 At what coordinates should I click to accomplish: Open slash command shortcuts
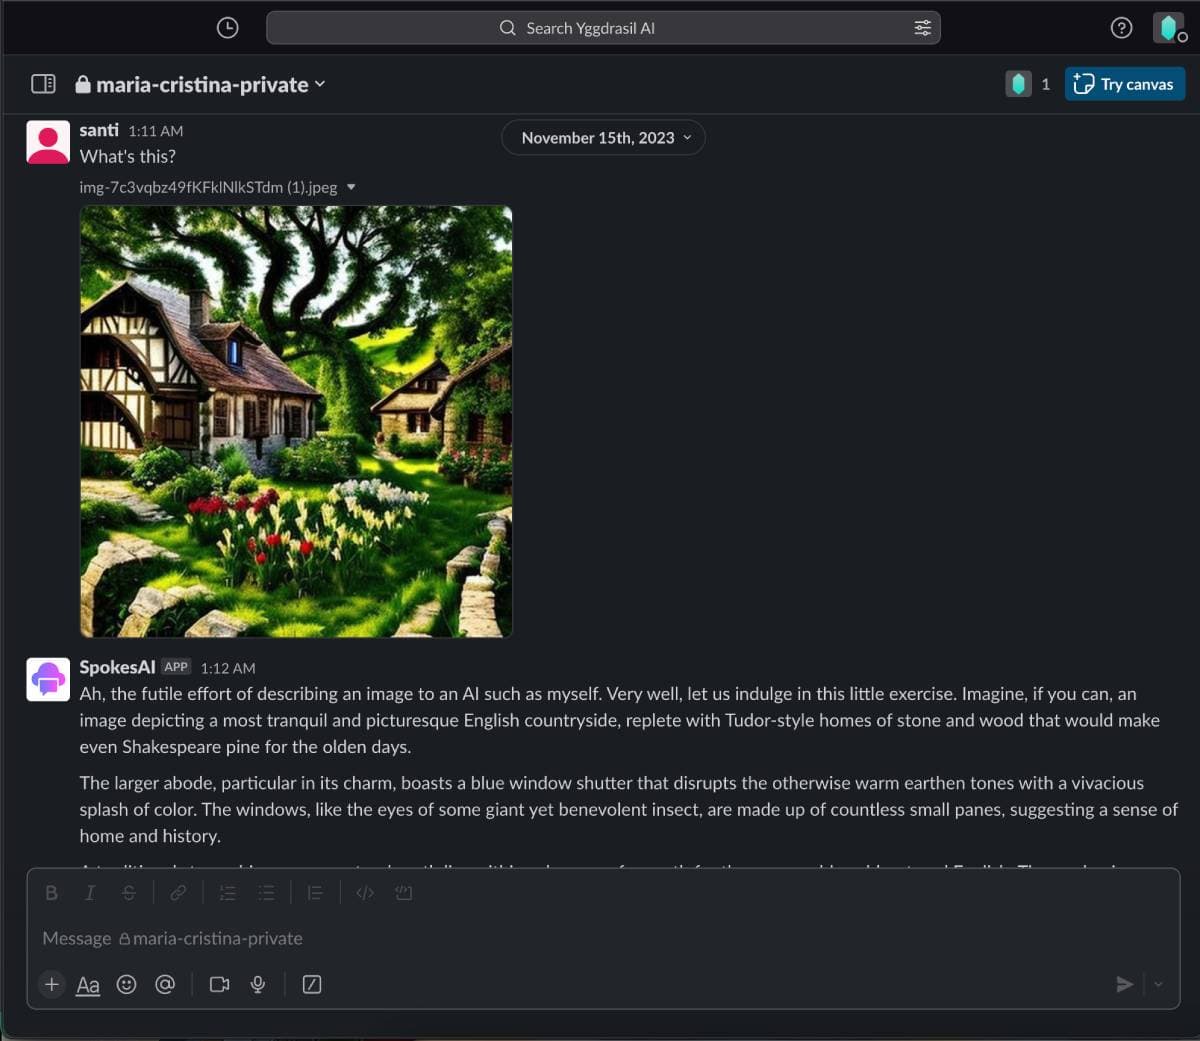[x=312, y=984]
